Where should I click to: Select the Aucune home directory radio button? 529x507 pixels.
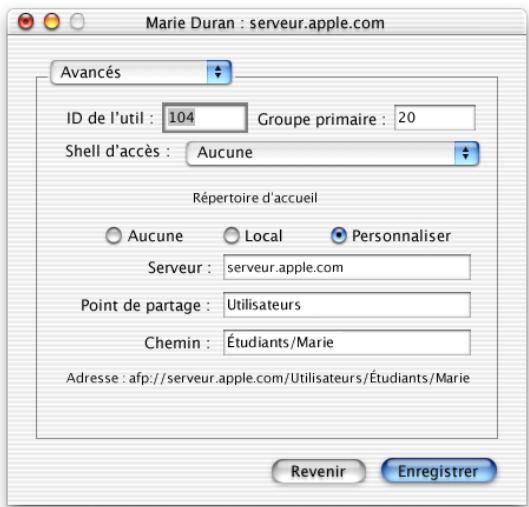click(113, 235)
